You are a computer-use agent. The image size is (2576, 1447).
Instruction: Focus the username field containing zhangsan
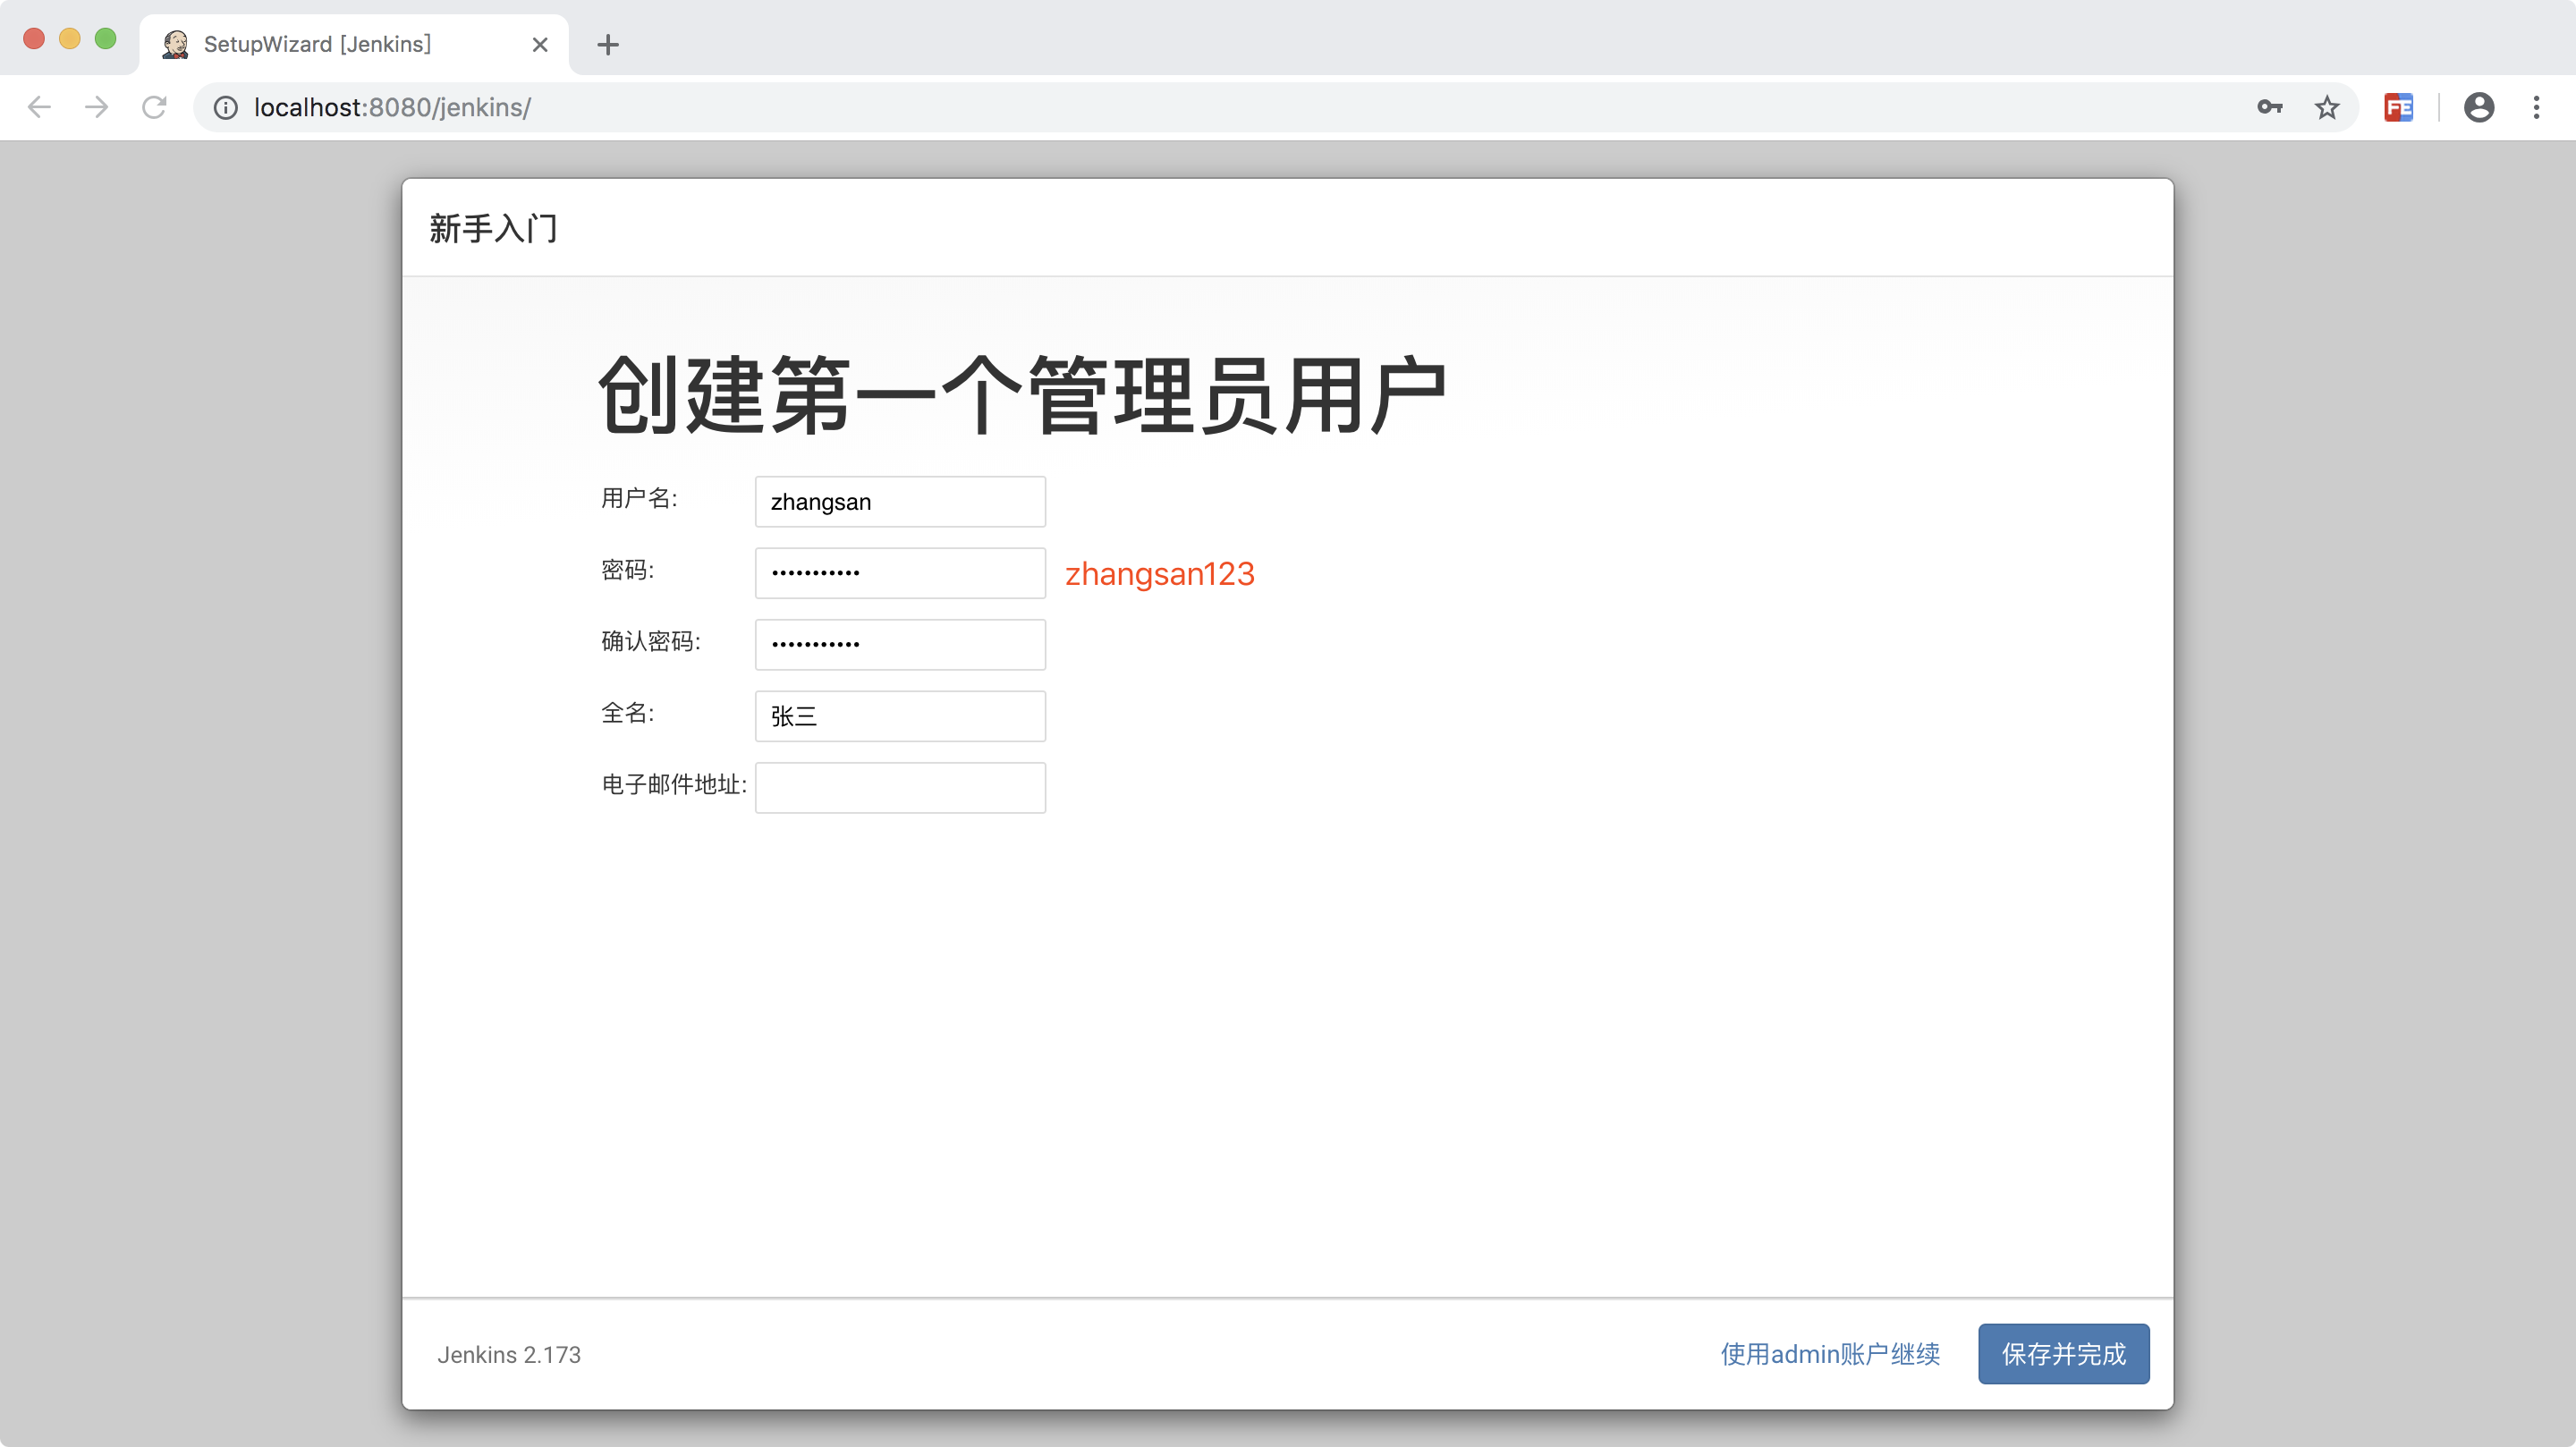click(x=900, y=502)
